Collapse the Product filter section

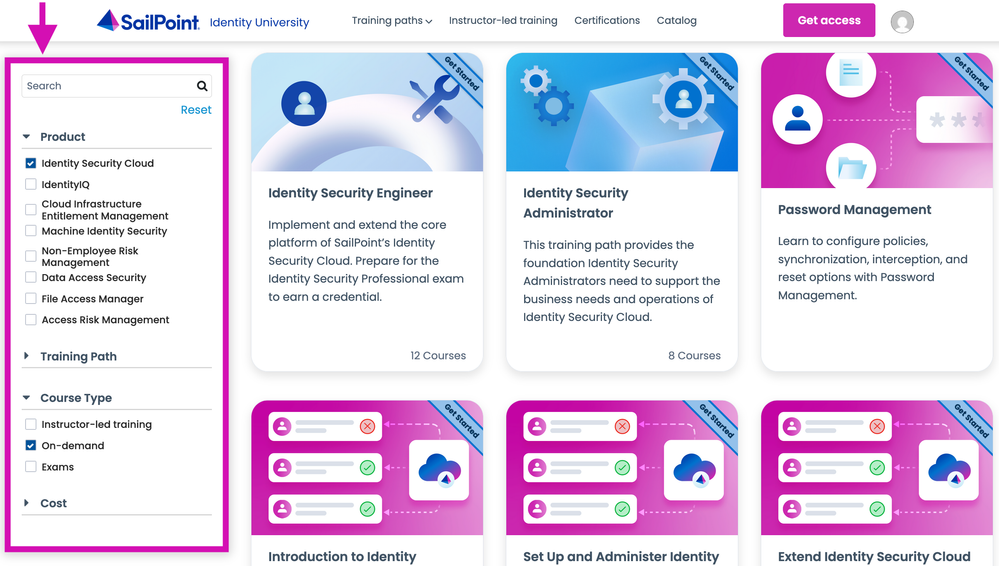(x=62, y=137)
